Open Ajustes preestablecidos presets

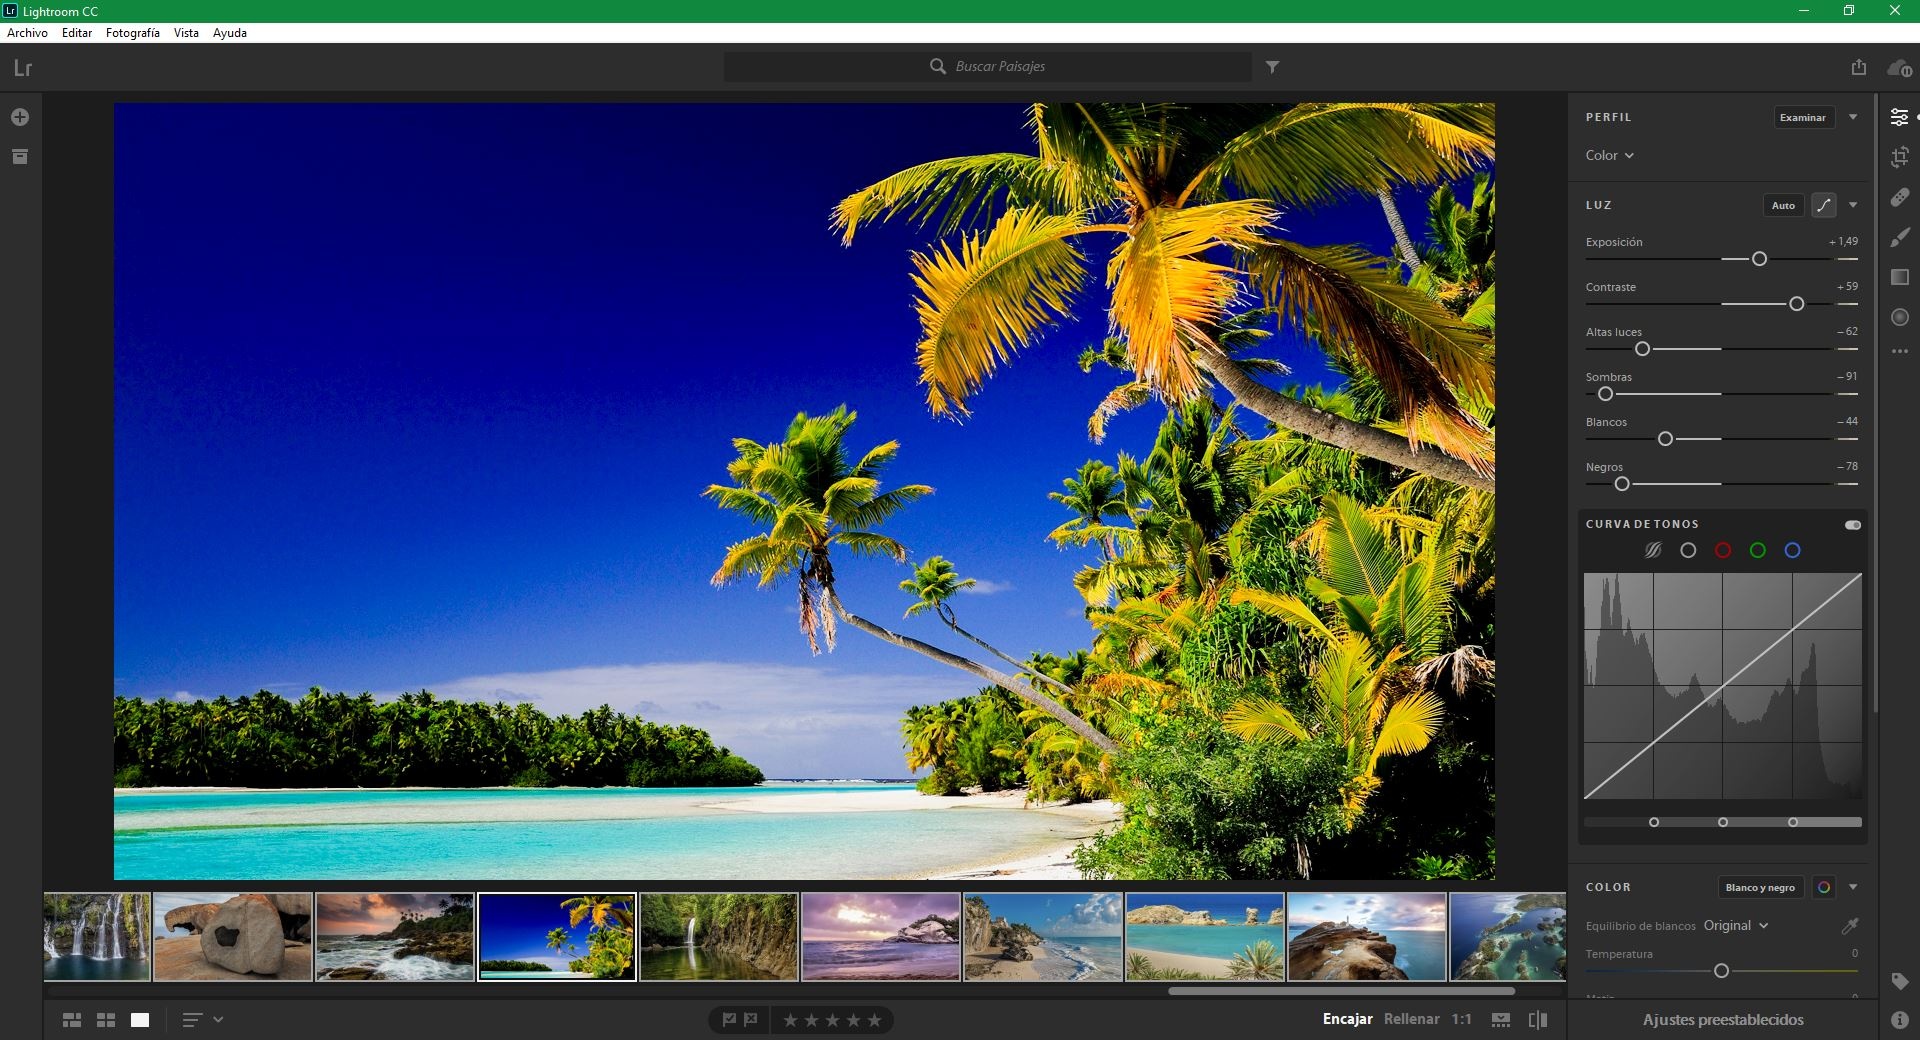[x=1723, y=1020]
